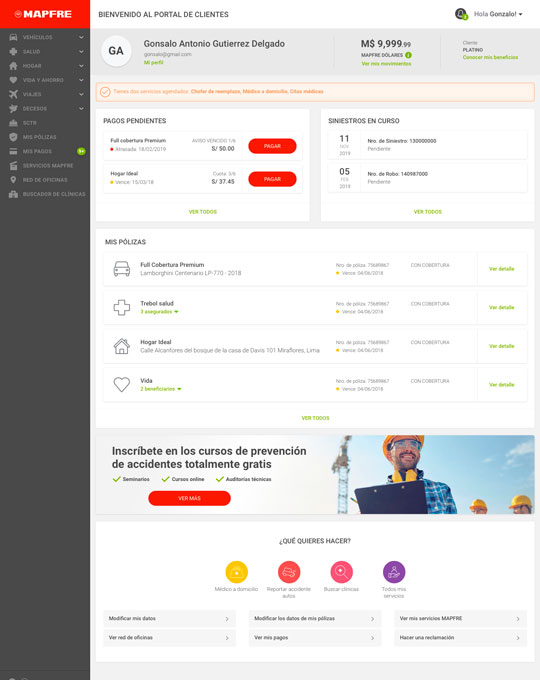Screen dimensions: 540x680
Task: Expand the Vehículos sidebar section
Action: [45, 37]
